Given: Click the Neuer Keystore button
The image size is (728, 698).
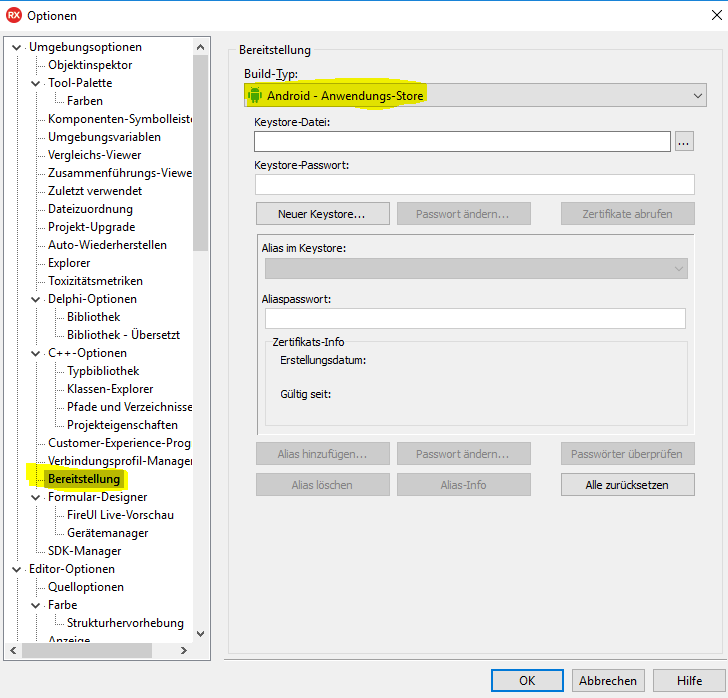Looking at the screenshot, I should coord(322,214).
